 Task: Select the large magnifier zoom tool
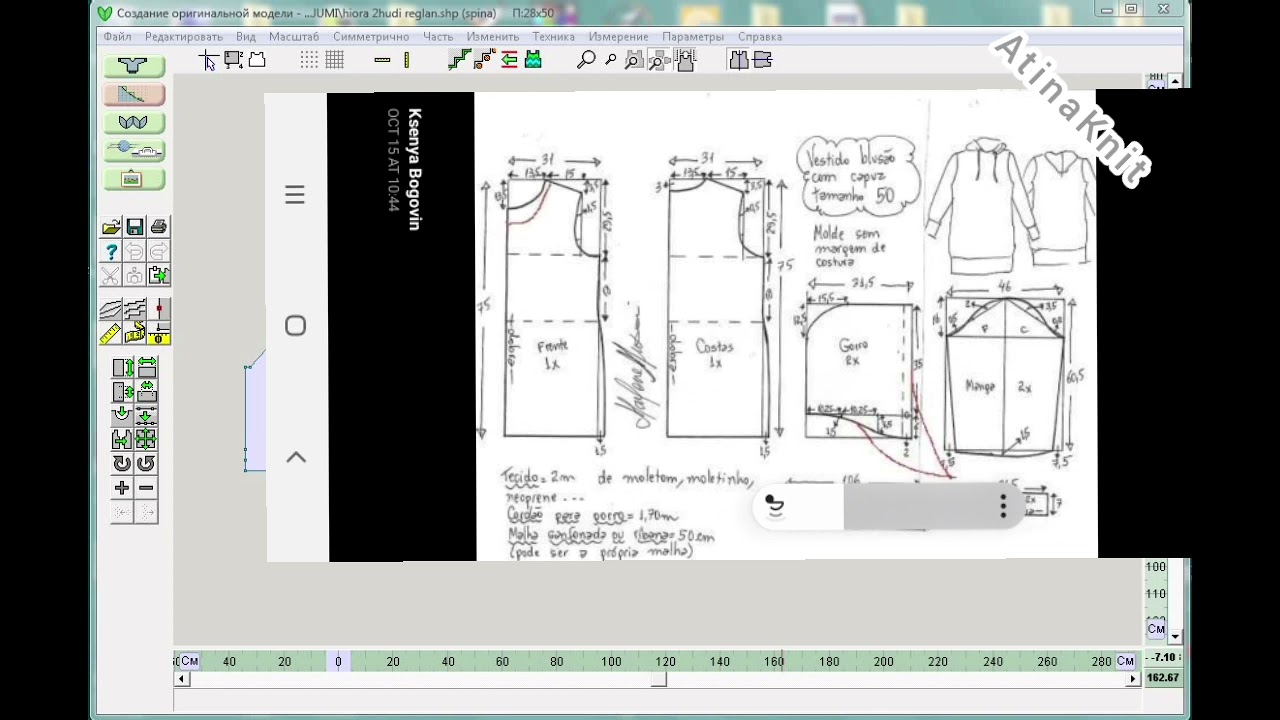pos(586,61)
